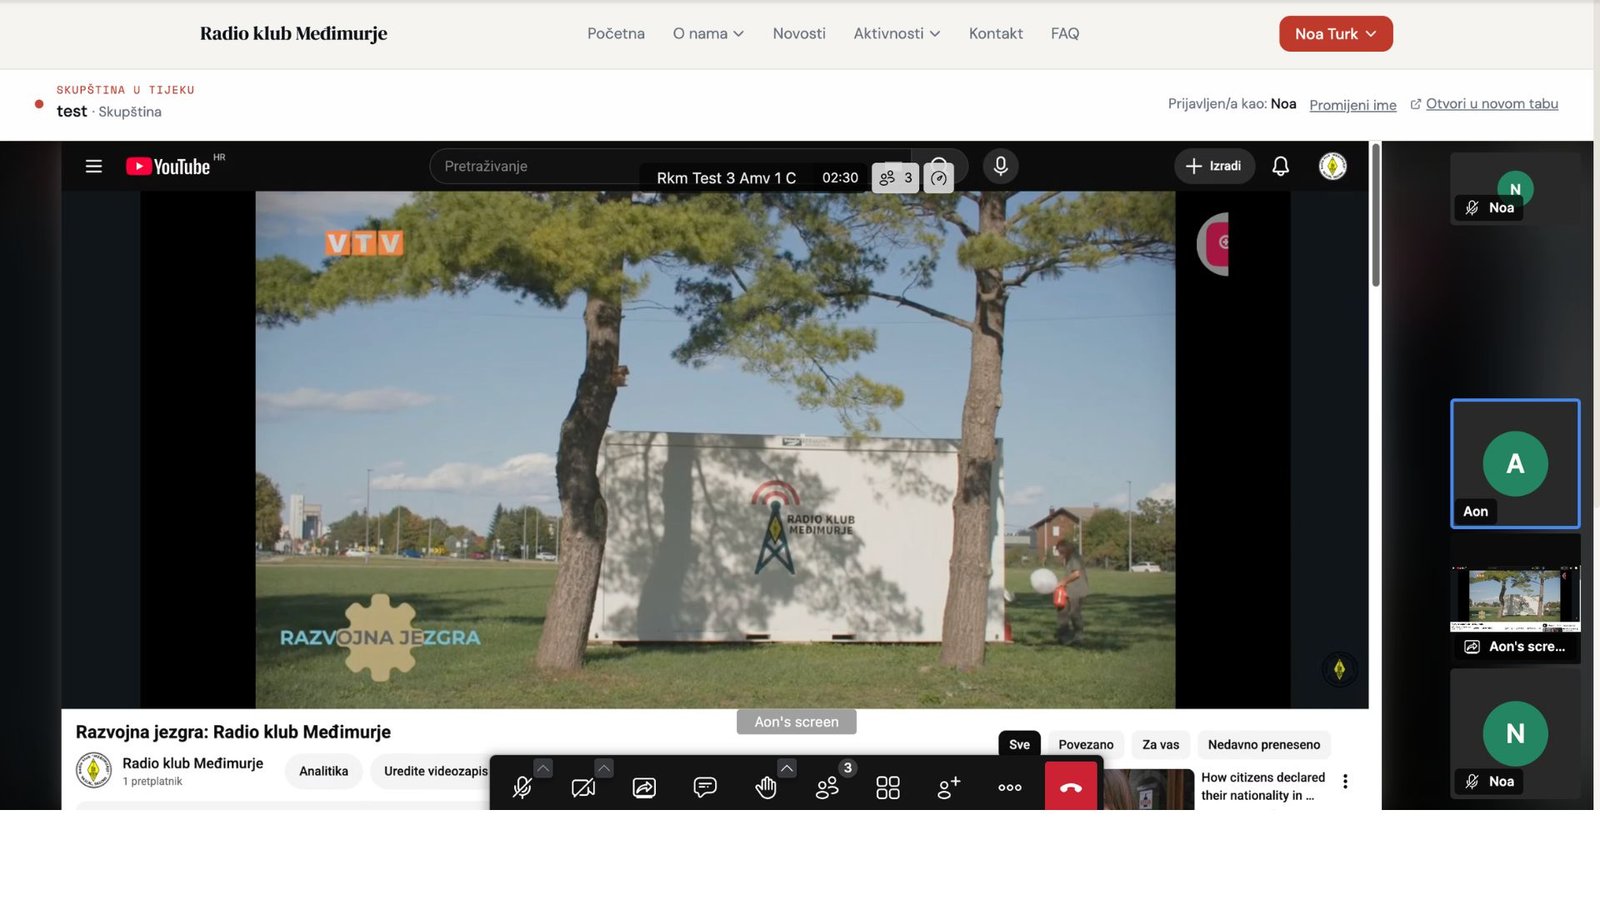The image size is (1600, 900).
Task: Click the meeting timer showing 02:30
Action: (x=840, y=178)
